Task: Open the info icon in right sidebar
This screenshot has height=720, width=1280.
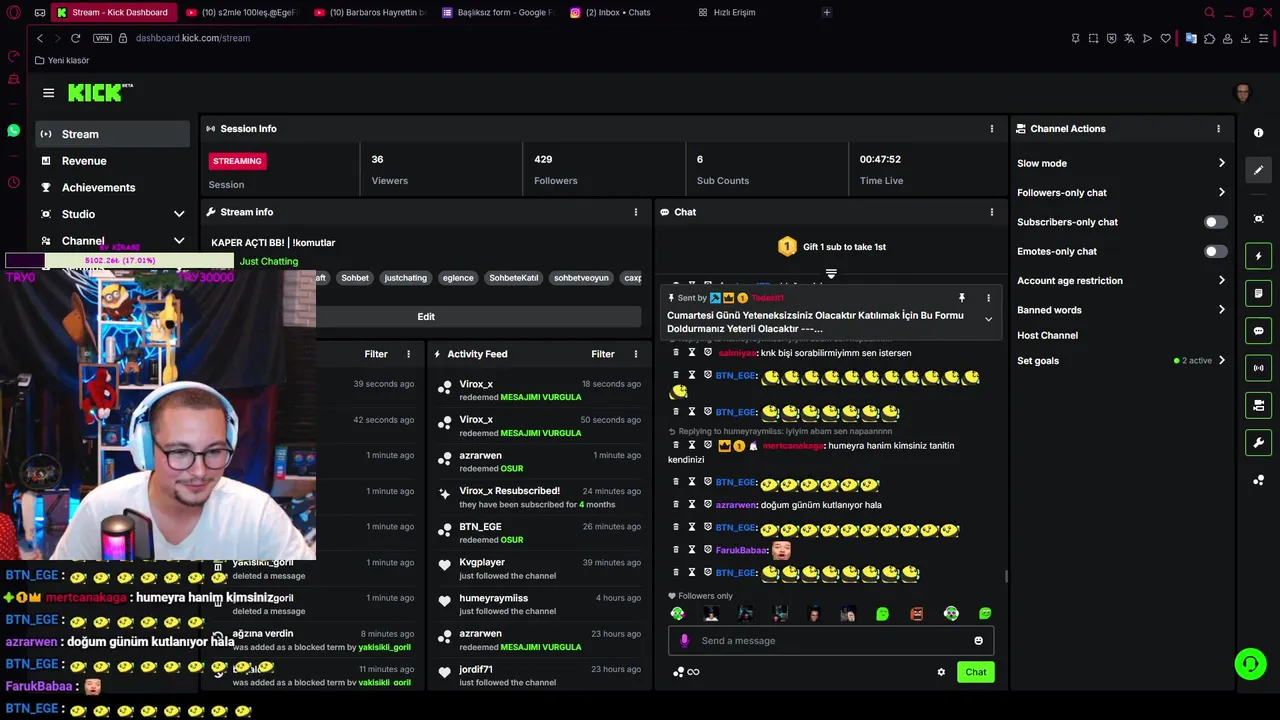Action: click(x=1258, y=133)
